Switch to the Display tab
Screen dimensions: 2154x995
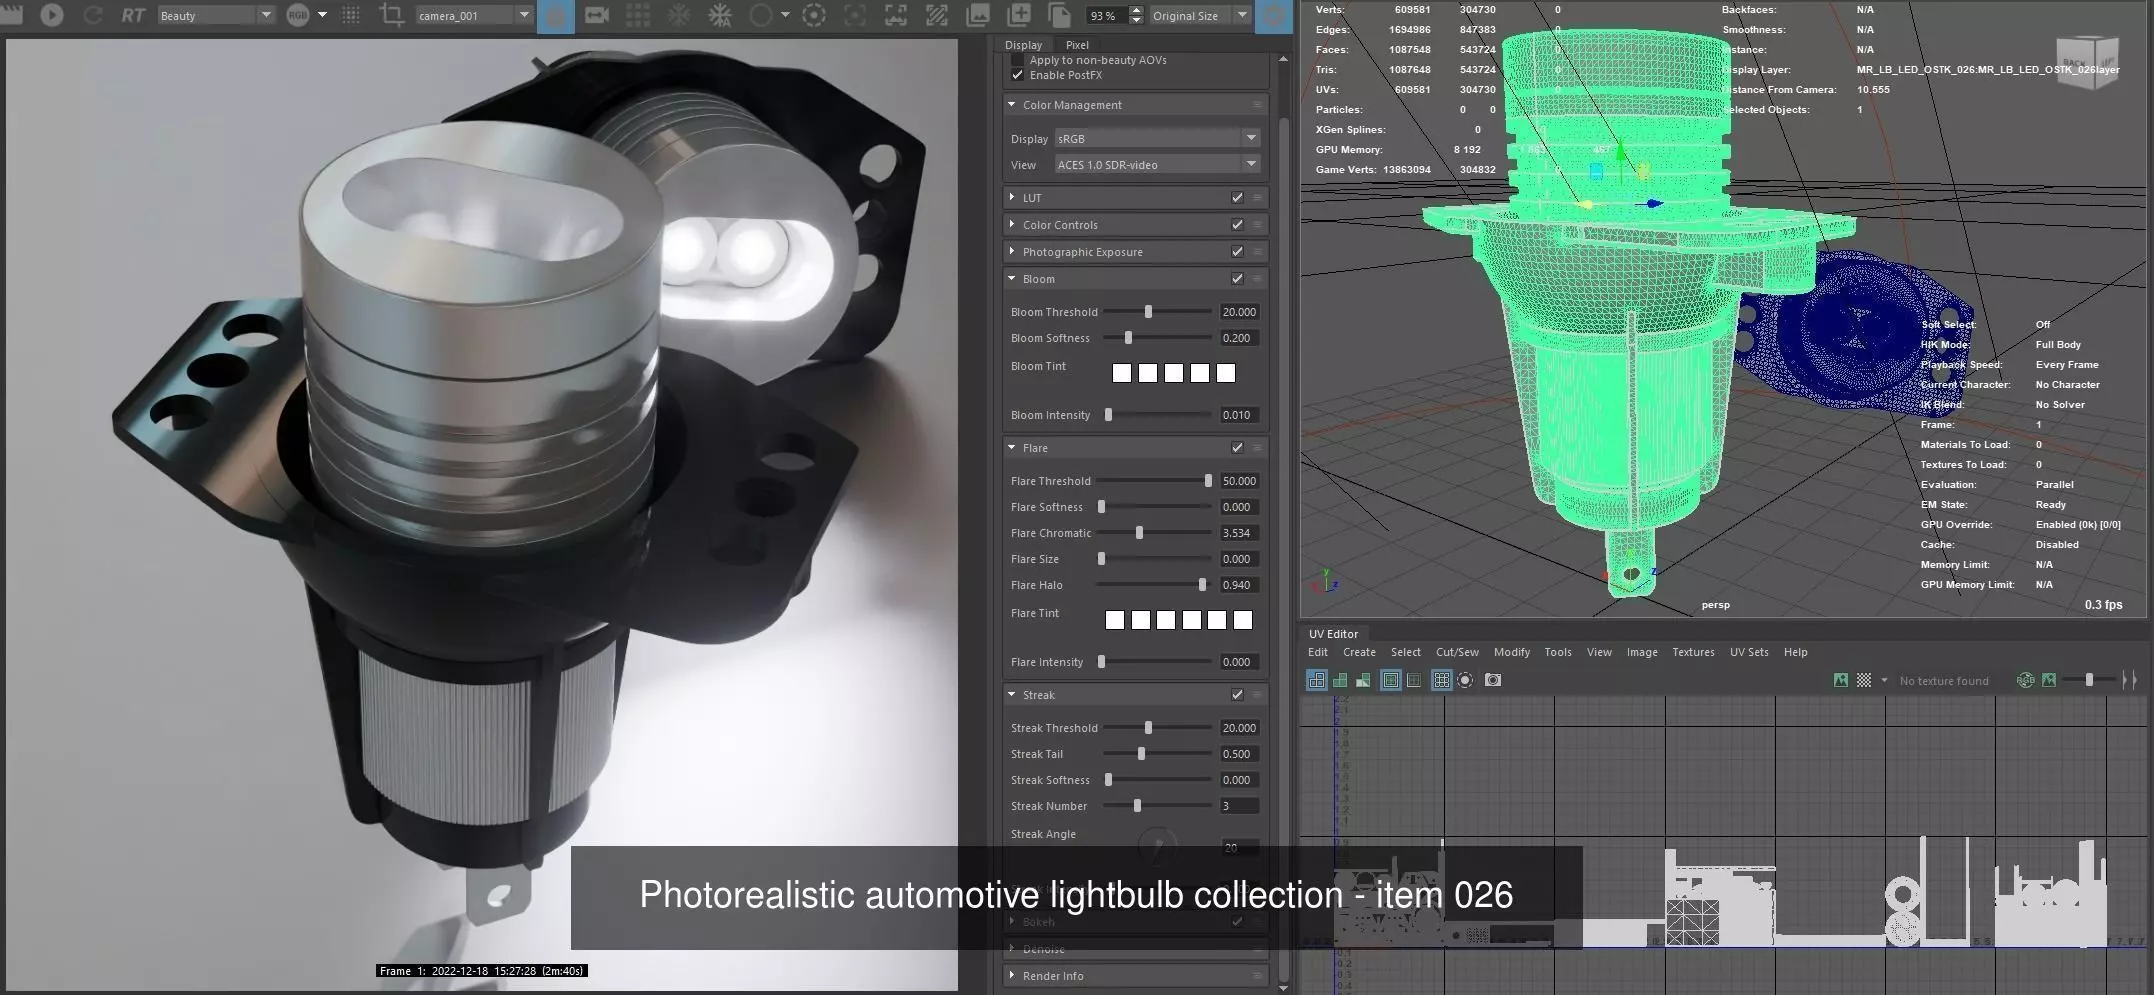pos(1023,45)
